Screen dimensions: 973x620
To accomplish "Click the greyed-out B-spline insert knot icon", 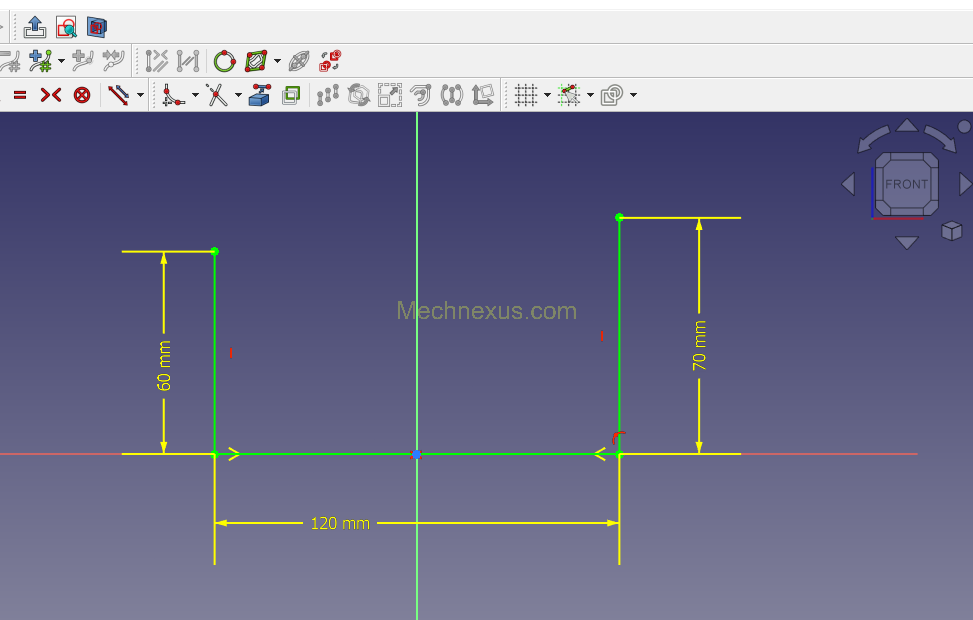I will click(x=83, y=61).
